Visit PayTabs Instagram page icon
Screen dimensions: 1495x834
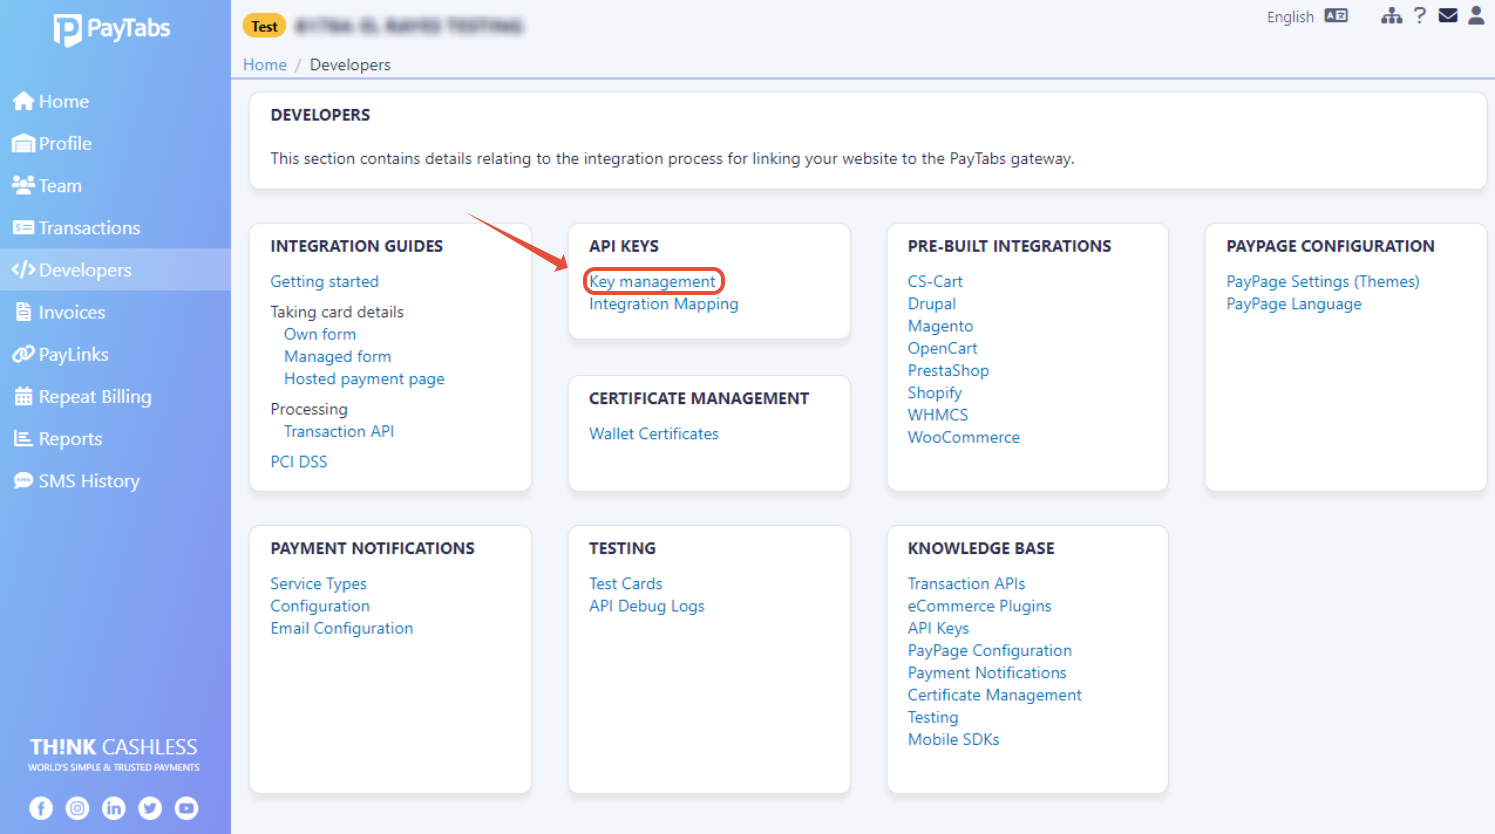77,808
